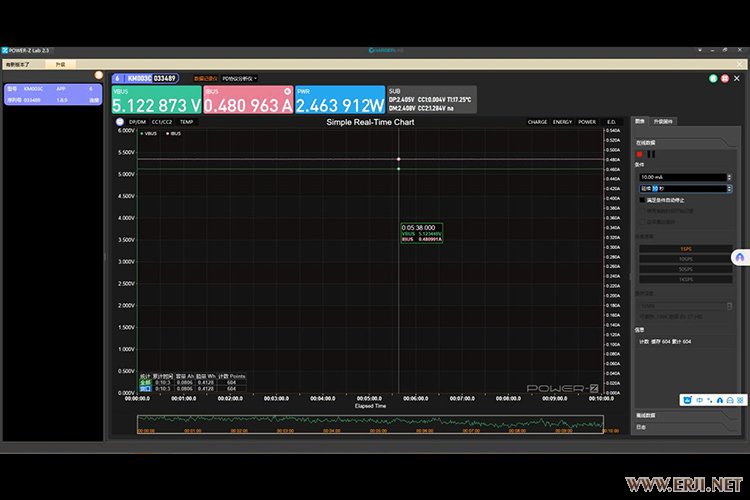Screen dimensions: 750x500
Task: Expand the offline data section at bottom
Action: (x=646, y=414)
